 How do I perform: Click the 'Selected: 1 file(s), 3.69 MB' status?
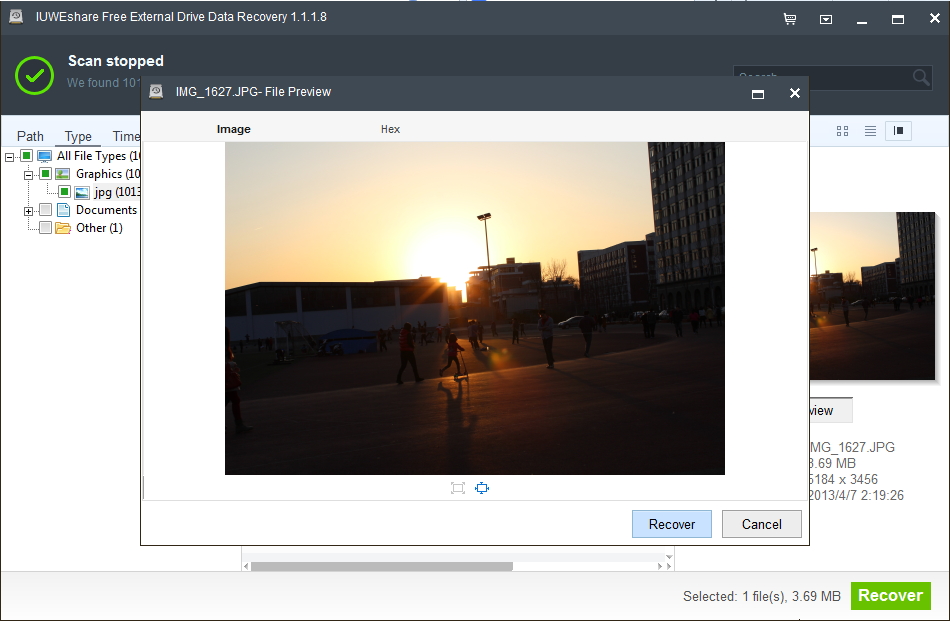click(762, 596)
